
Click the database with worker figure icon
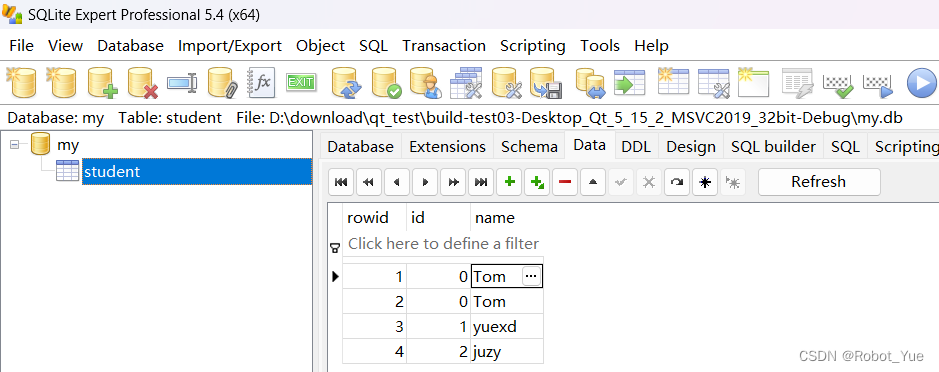tap(426, 83)
